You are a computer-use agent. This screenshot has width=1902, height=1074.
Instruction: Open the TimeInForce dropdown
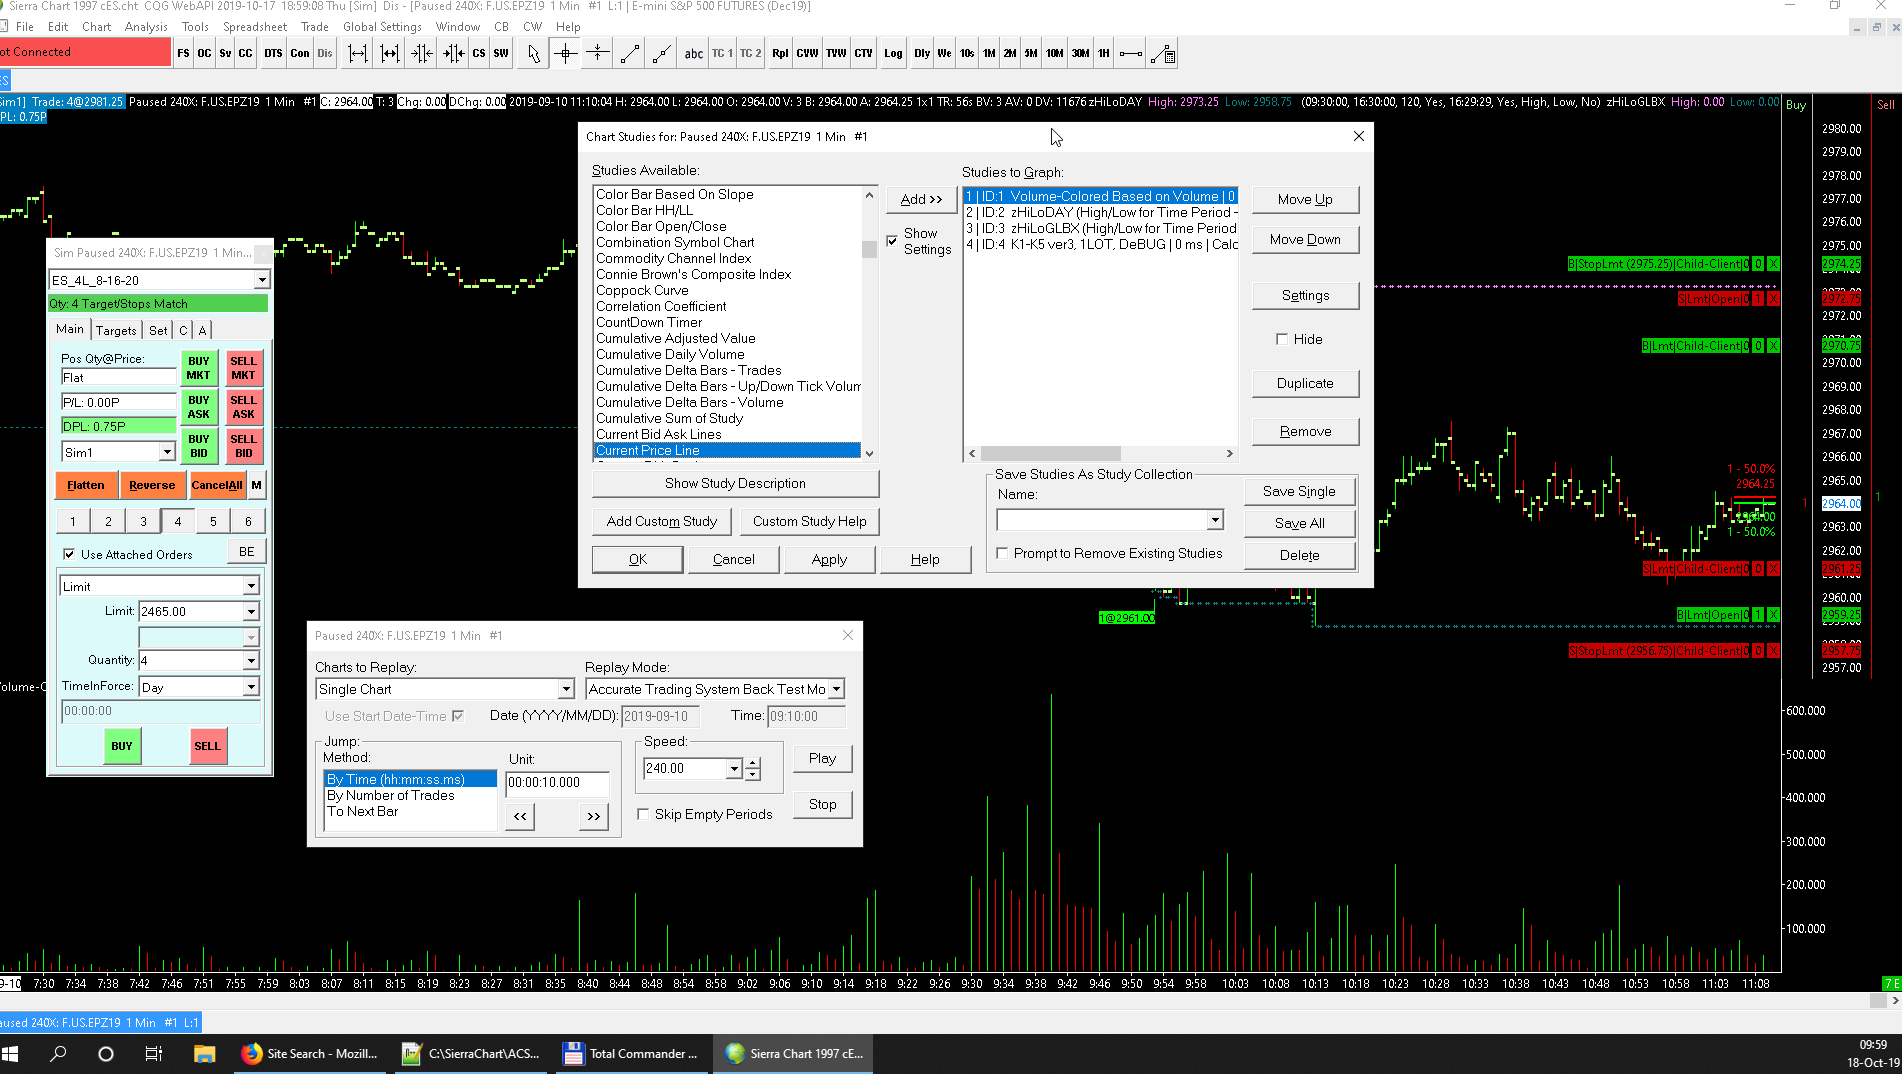click(x=251, y=687)
